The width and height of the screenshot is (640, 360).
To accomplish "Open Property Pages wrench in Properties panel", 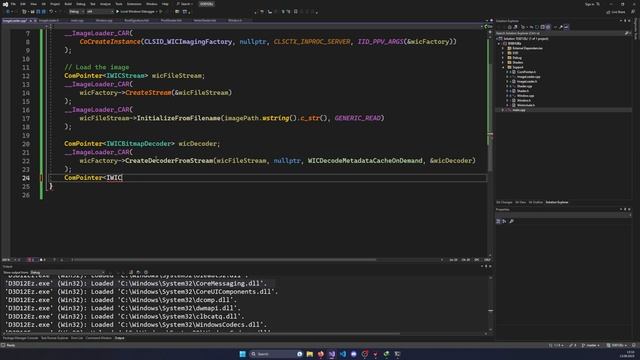I will 511,221.
